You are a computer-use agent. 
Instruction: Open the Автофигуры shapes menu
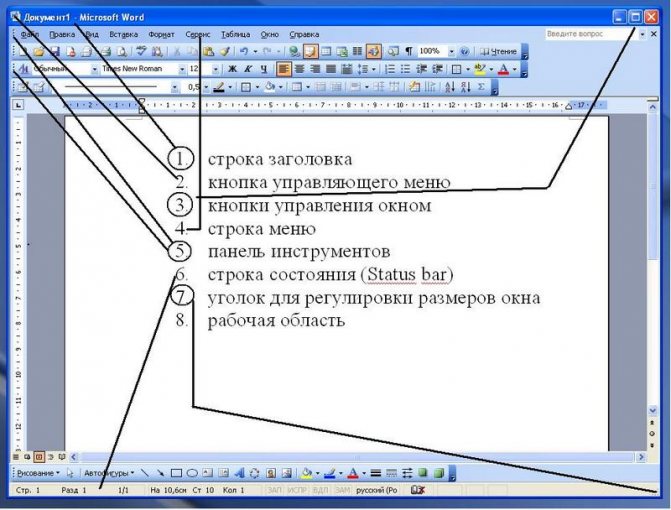105,471
